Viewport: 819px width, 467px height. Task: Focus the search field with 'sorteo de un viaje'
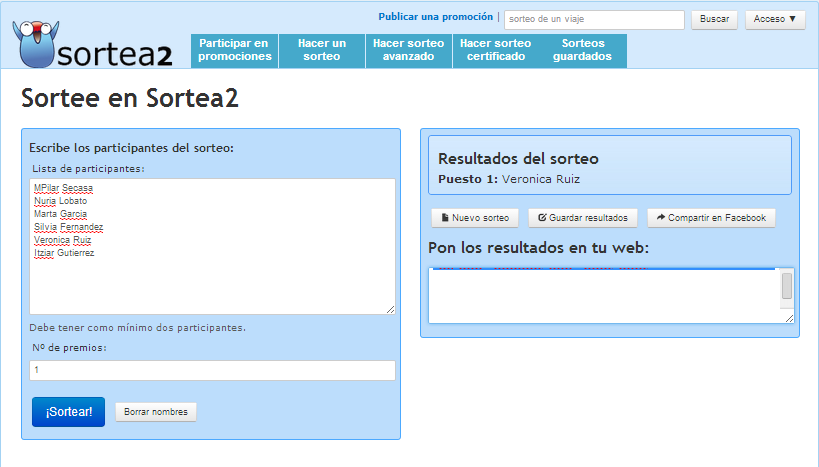tap(594, 19)
